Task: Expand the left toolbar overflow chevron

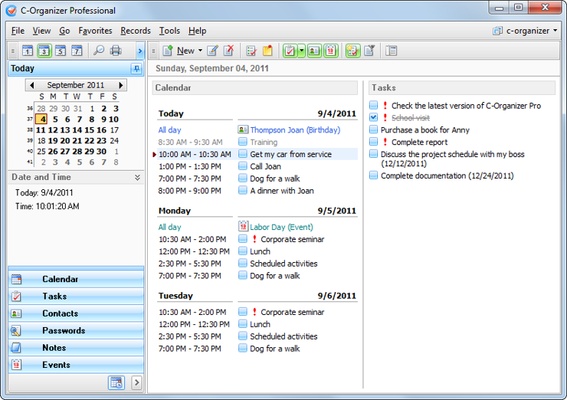Action: [140, 51]
